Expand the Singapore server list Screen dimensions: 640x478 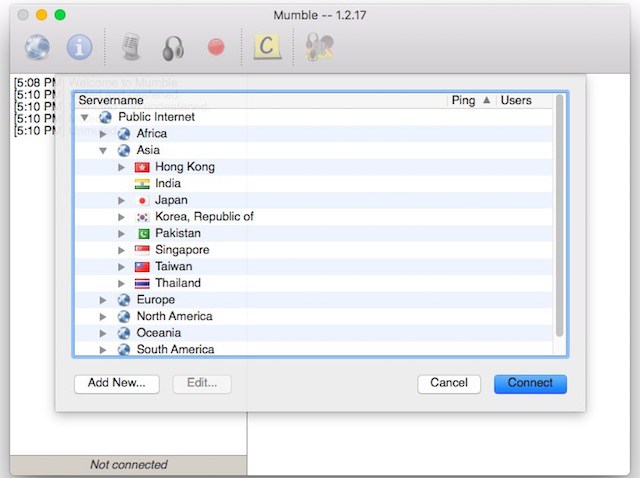pyautogui.click(x=121, y=250)
